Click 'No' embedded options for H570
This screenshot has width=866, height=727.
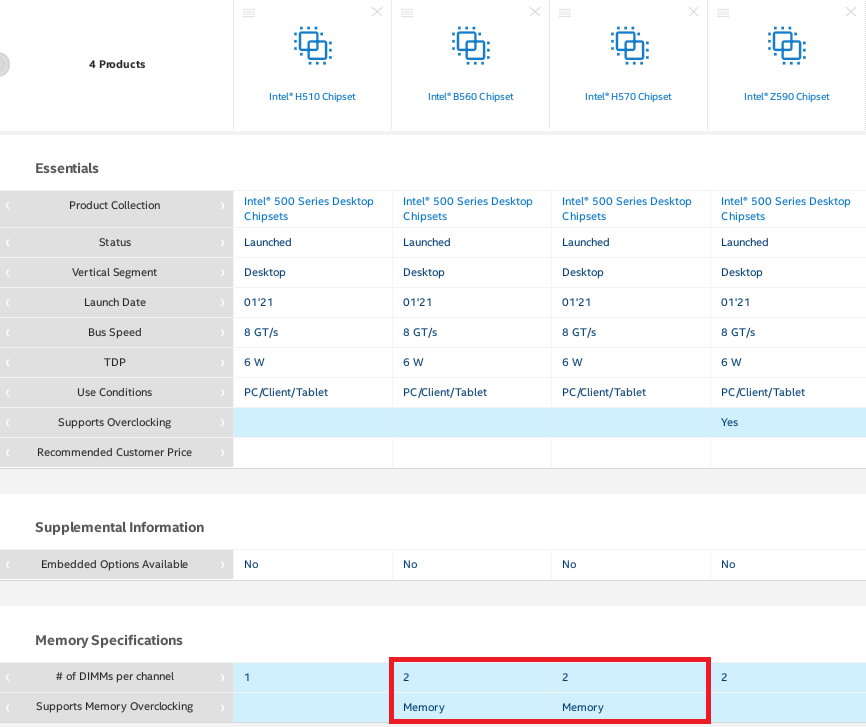(569, 564)
